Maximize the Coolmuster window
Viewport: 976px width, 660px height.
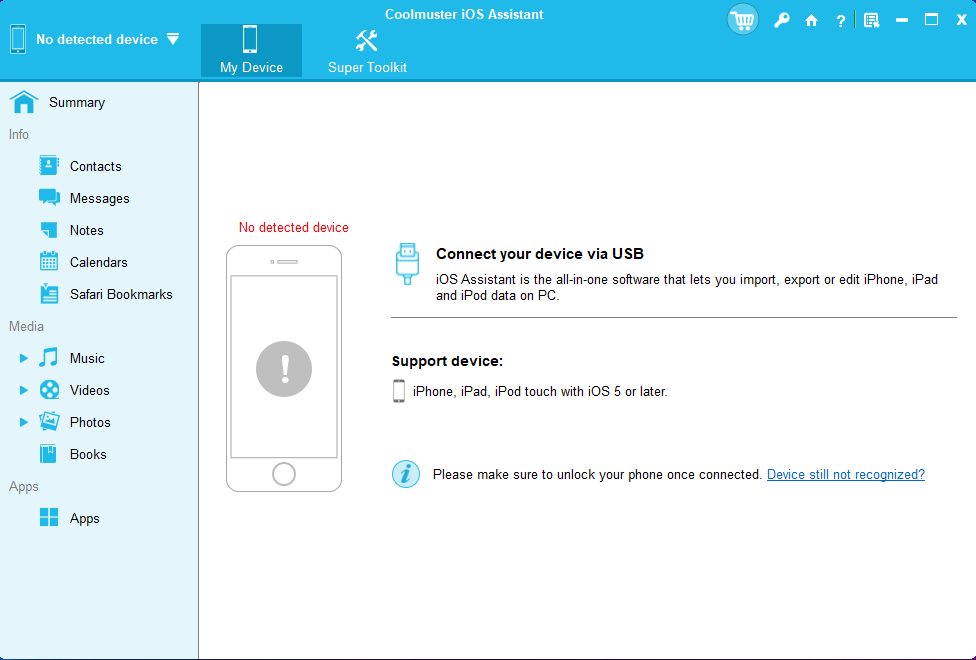point(931,20)
